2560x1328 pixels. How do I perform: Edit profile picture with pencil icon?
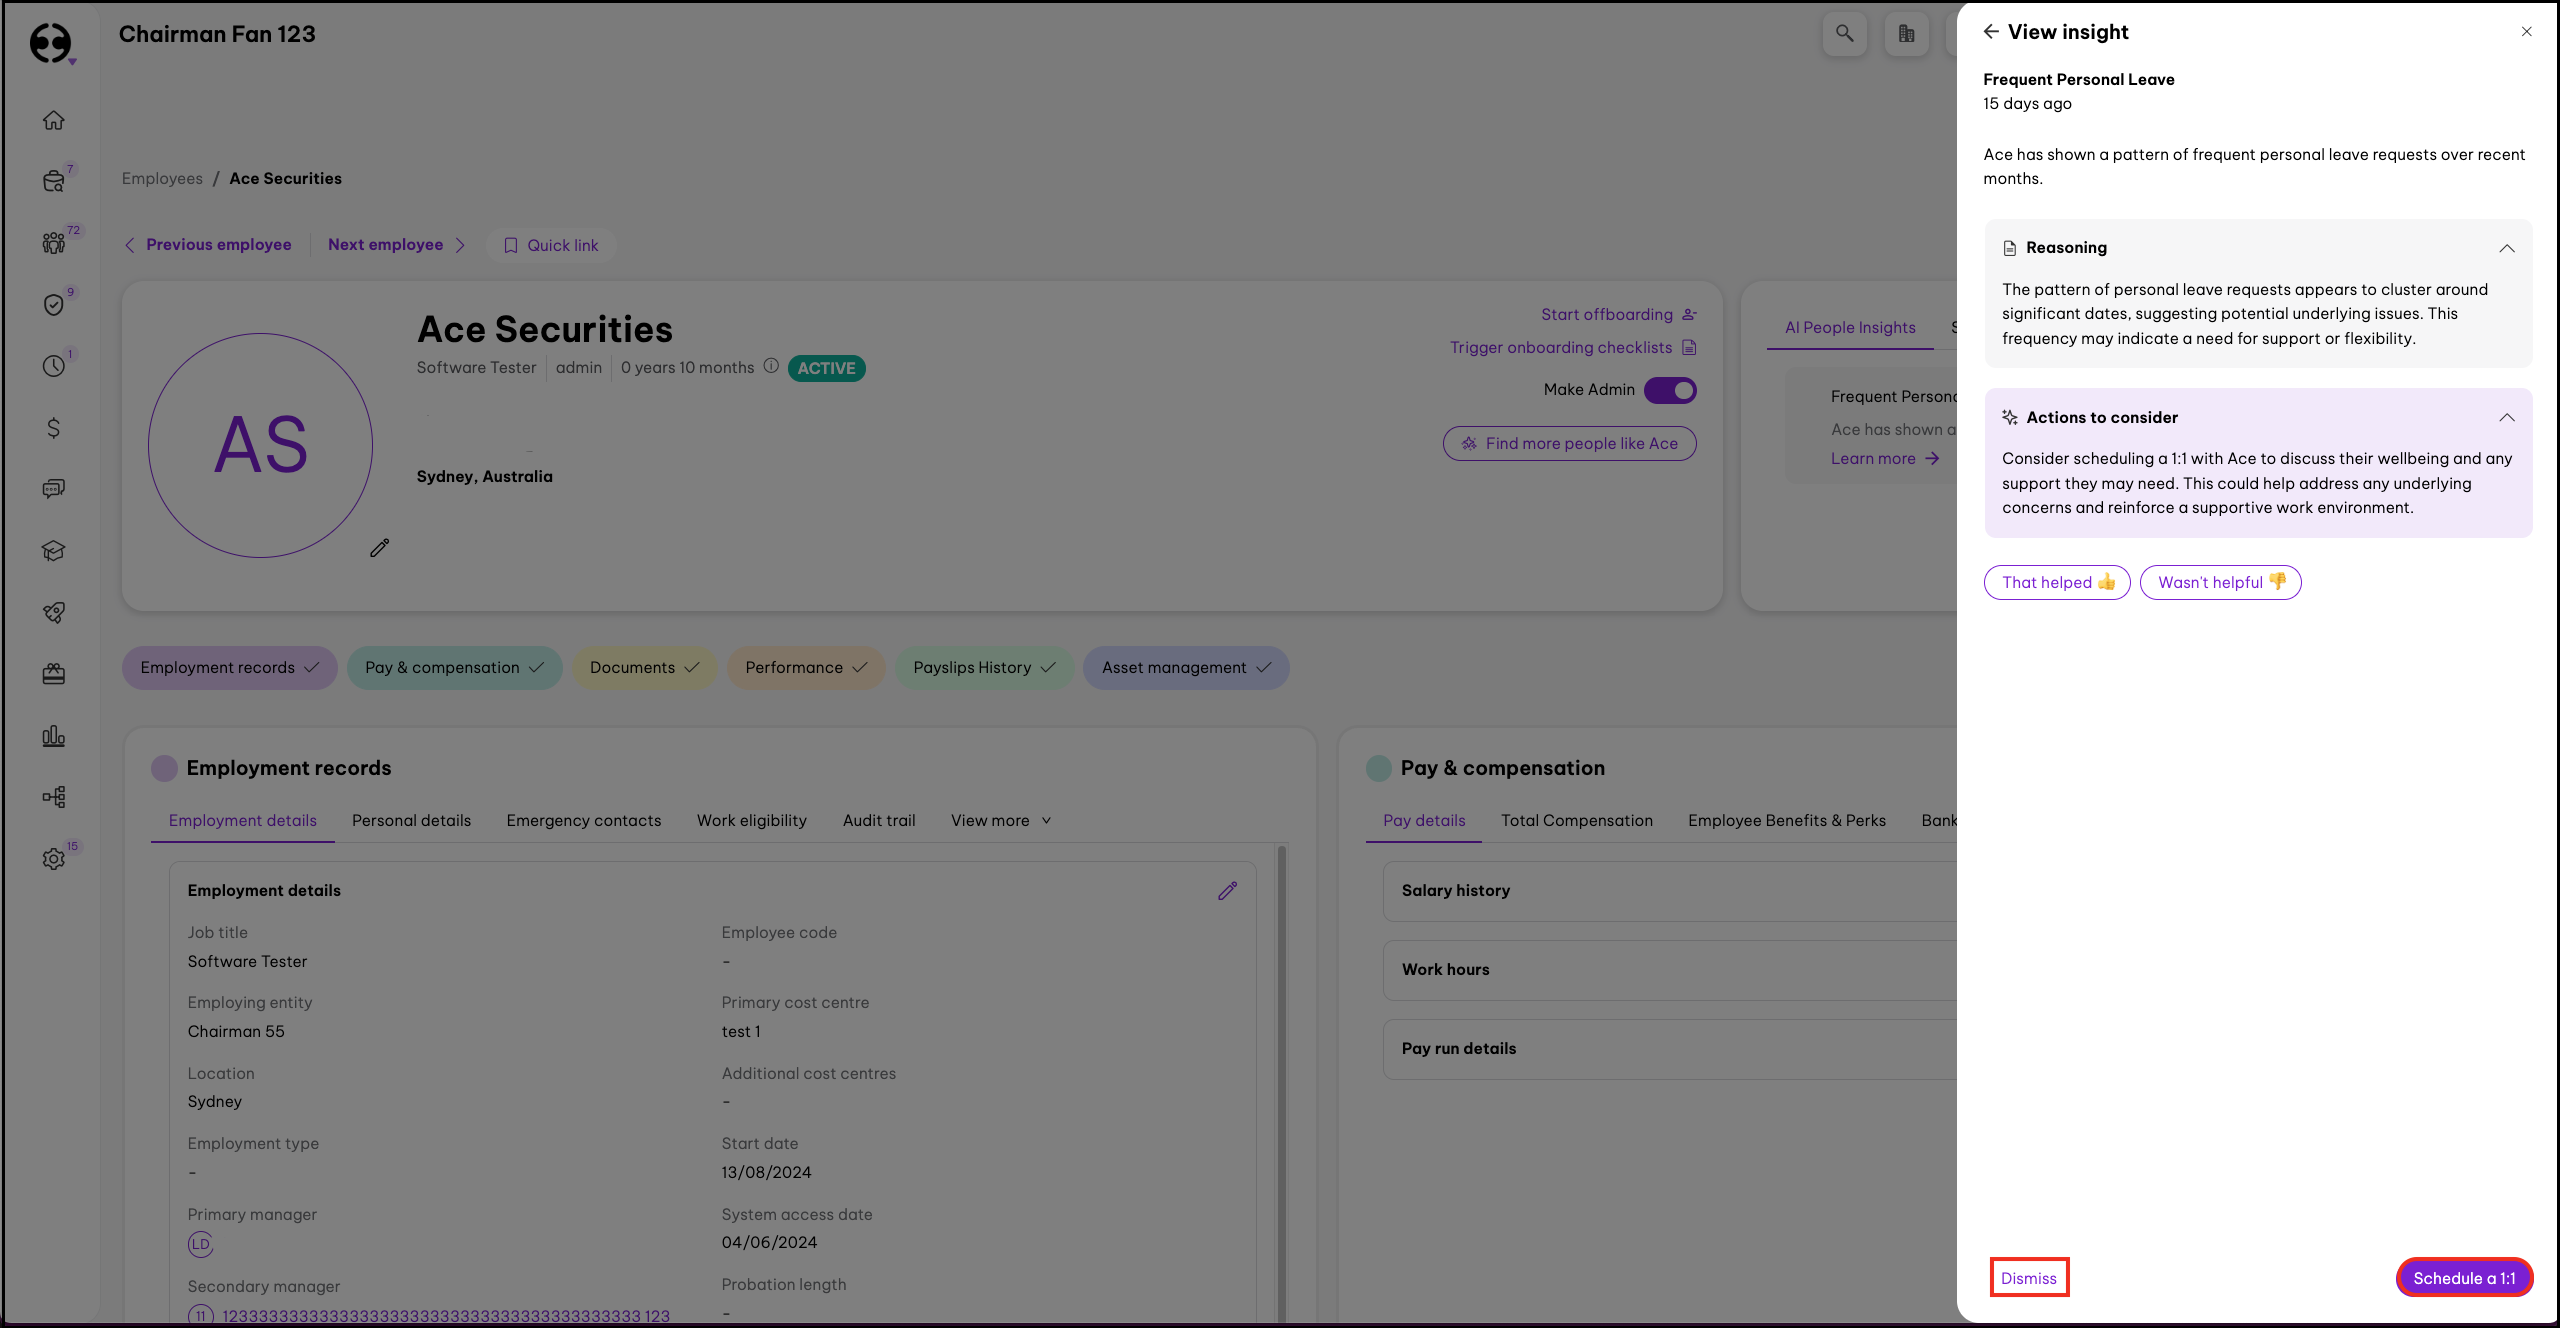point(380,548)
